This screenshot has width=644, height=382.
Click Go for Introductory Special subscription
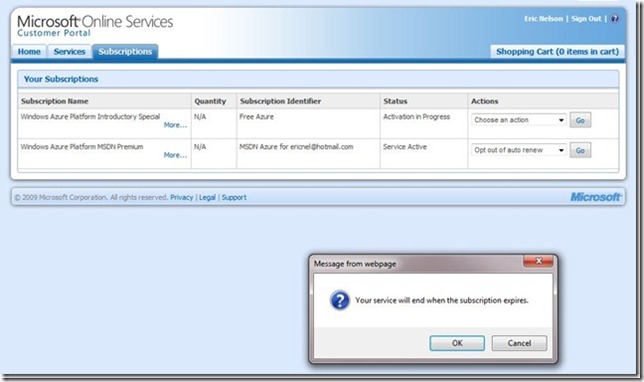(580, 120)
